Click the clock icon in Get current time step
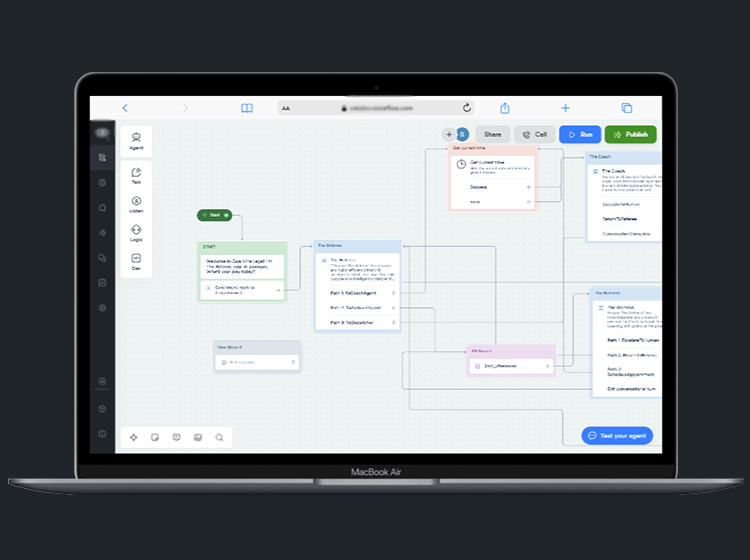The height and width of the screenshot is (560, 750). 461,165
